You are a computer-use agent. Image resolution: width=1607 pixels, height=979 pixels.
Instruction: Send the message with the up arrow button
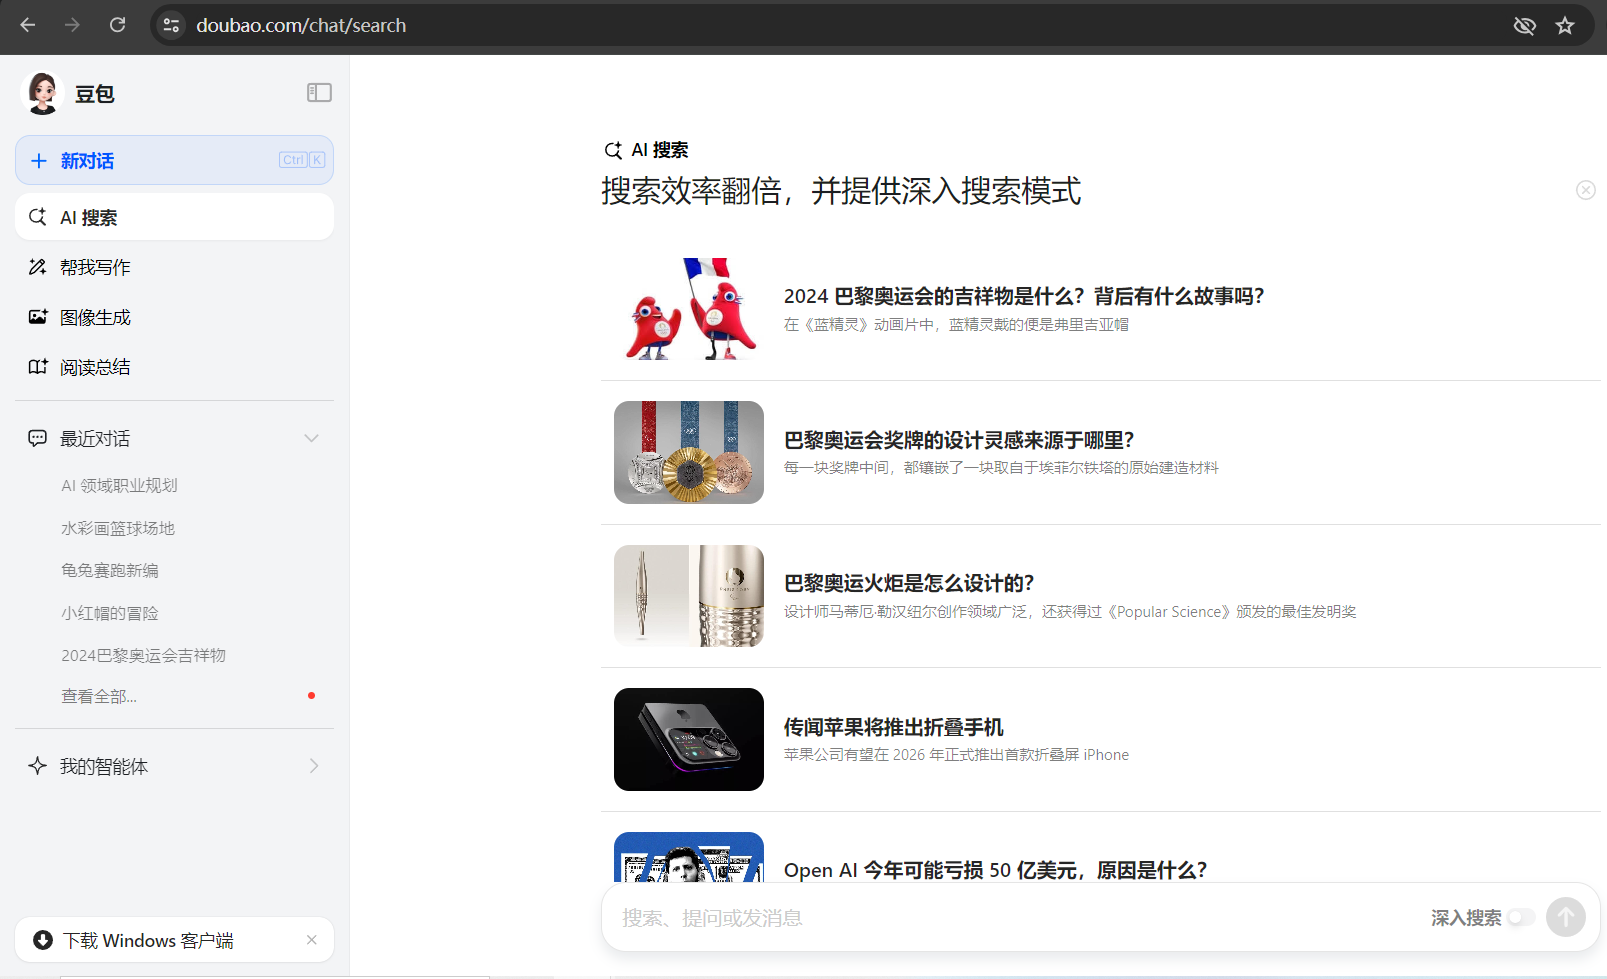point(1566,917)
